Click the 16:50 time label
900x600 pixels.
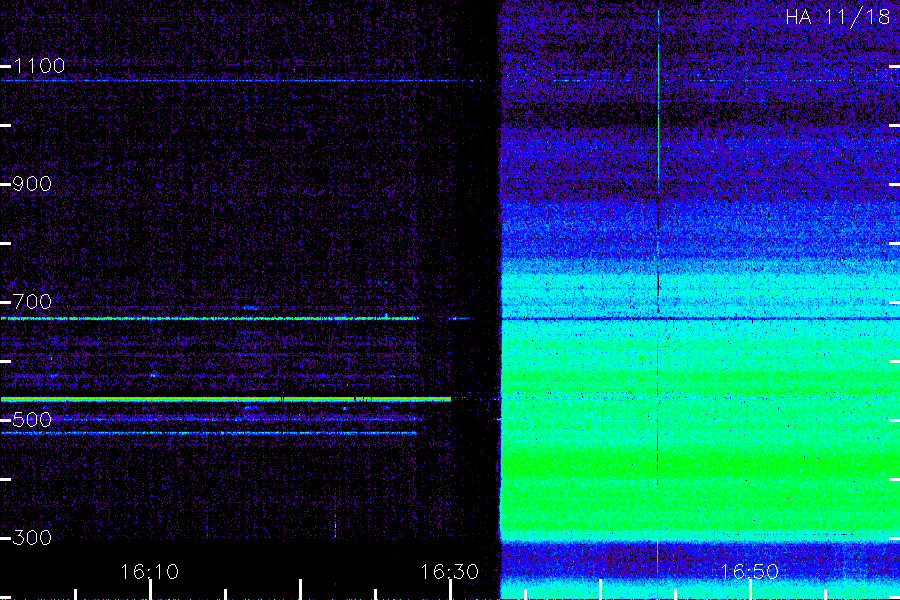(x=749, y=572)
